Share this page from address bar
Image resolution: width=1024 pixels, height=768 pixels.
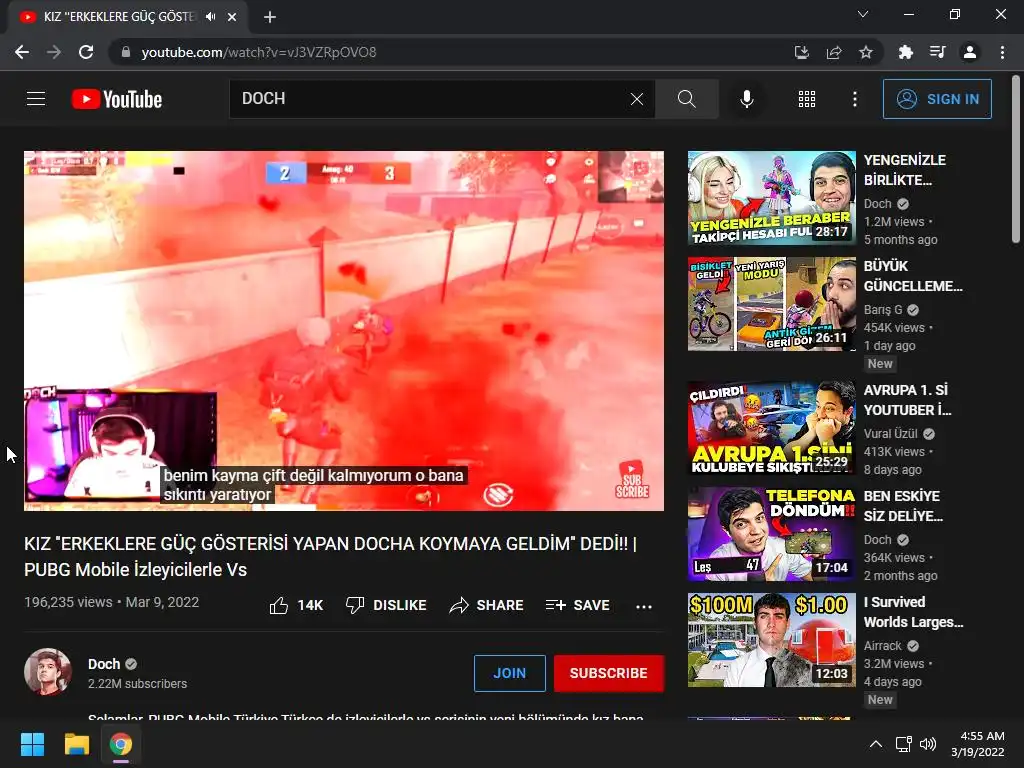pos(834,52)
